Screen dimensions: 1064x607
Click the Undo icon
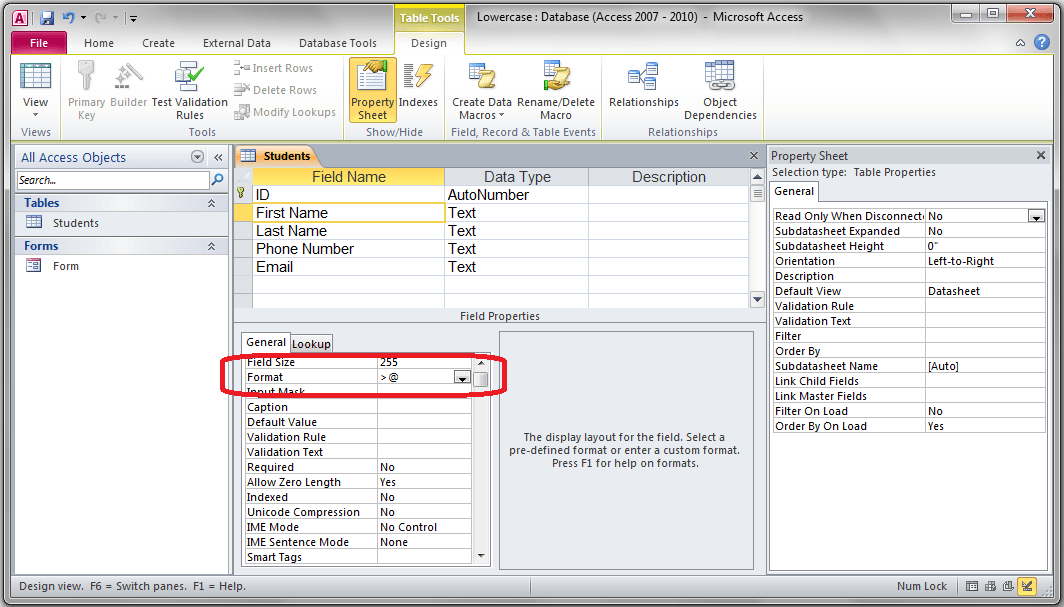click(69, 18)
